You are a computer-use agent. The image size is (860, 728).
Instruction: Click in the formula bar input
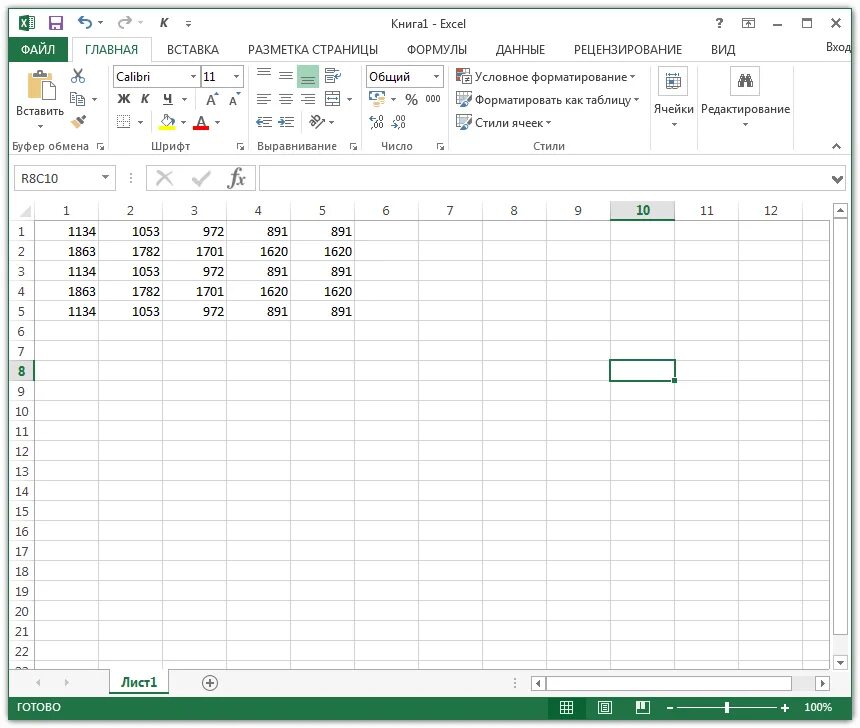543,179
